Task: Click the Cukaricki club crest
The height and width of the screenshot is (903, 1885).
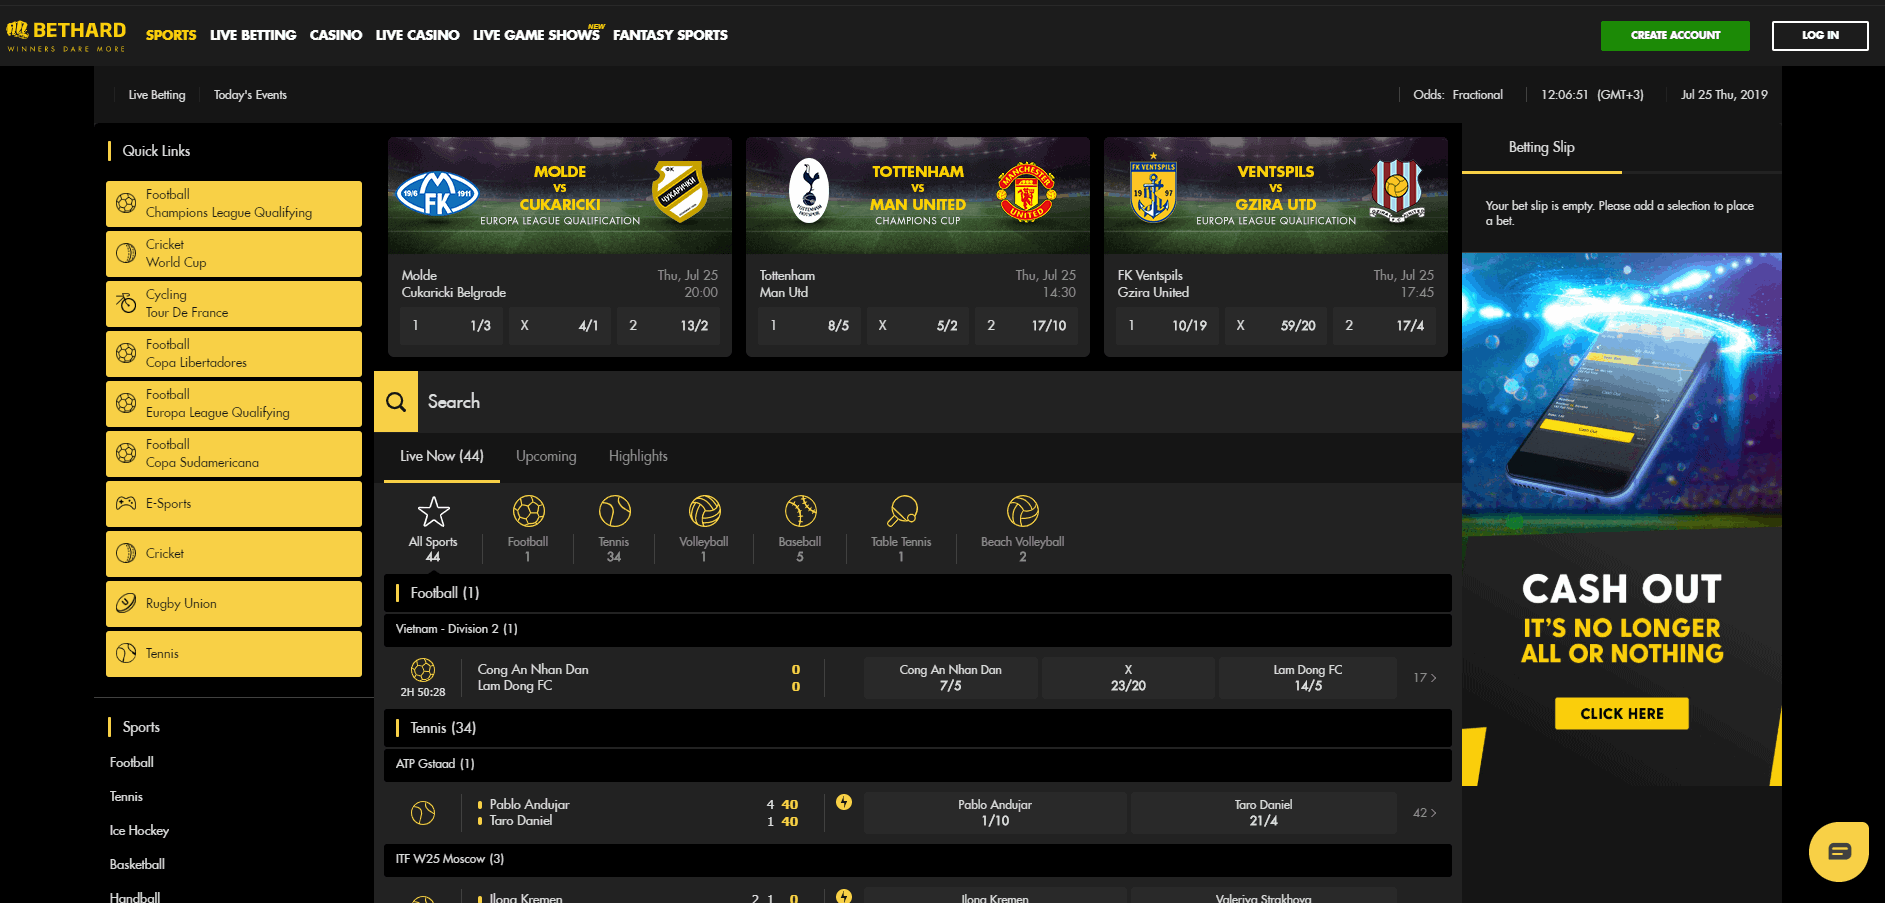Action: 680,191
